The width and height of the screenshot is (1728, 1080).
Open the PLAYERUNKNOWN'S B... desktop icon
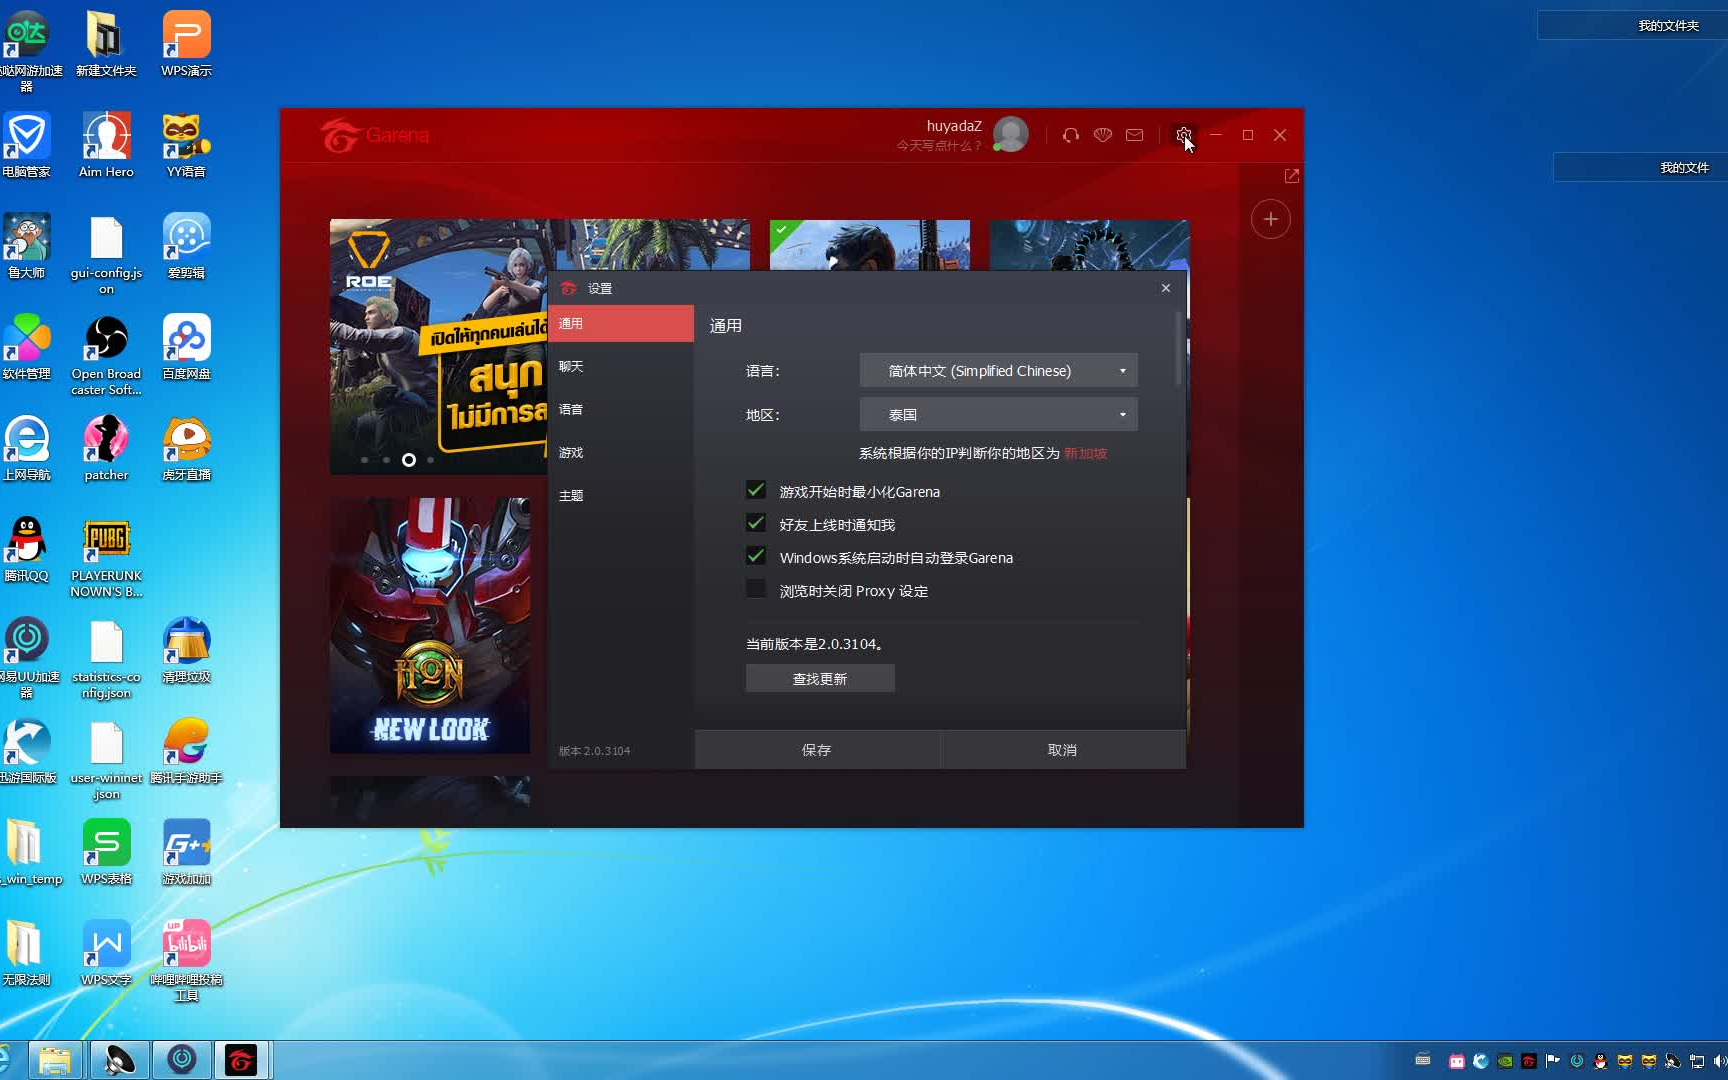[x=106, y=557]
